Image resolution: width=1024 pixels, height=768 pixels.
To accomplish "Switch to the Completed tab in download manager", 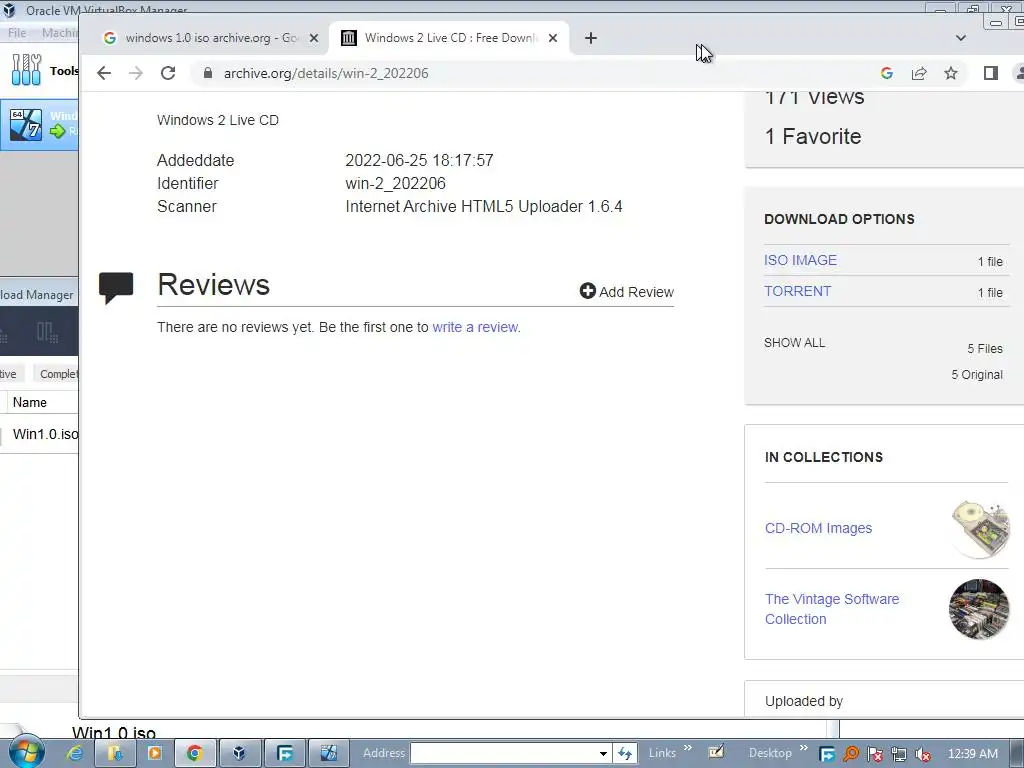I will pos(57,374).
